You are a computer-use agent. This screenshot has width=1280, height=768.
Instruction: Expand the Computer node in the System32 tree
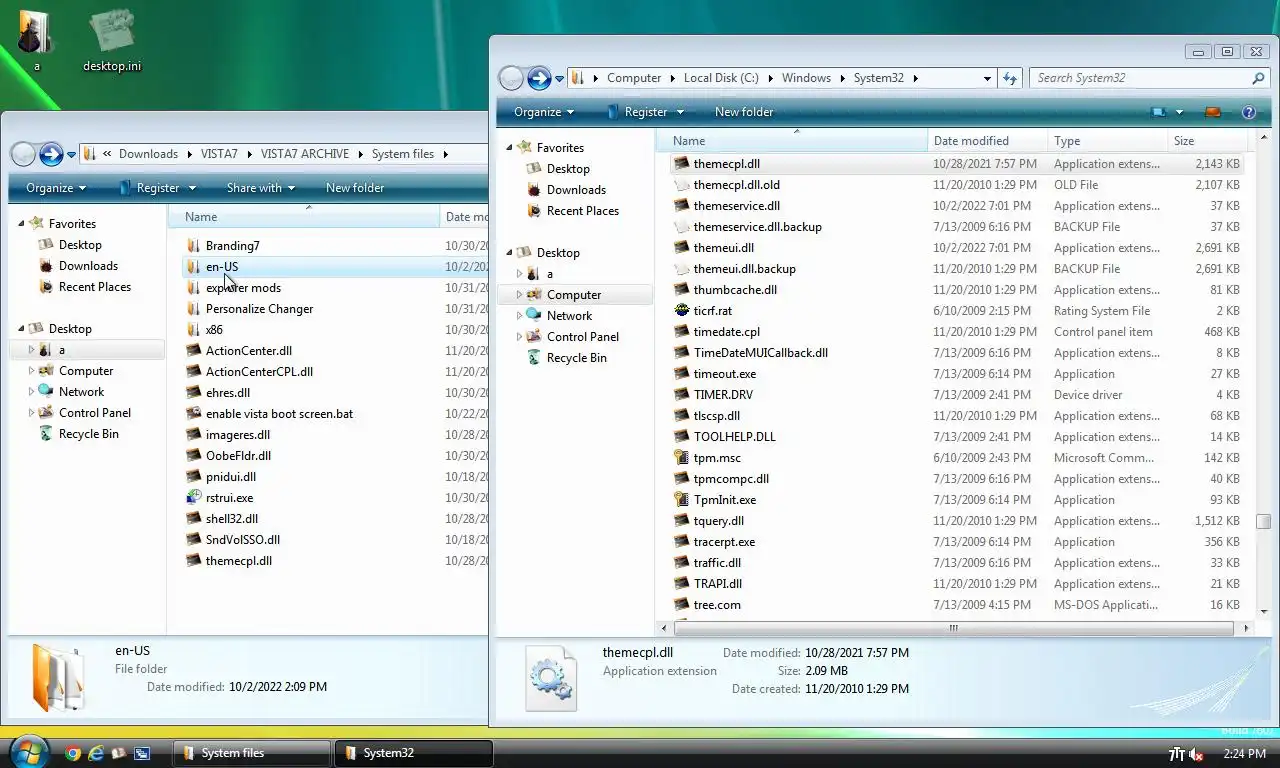point(519,295)
